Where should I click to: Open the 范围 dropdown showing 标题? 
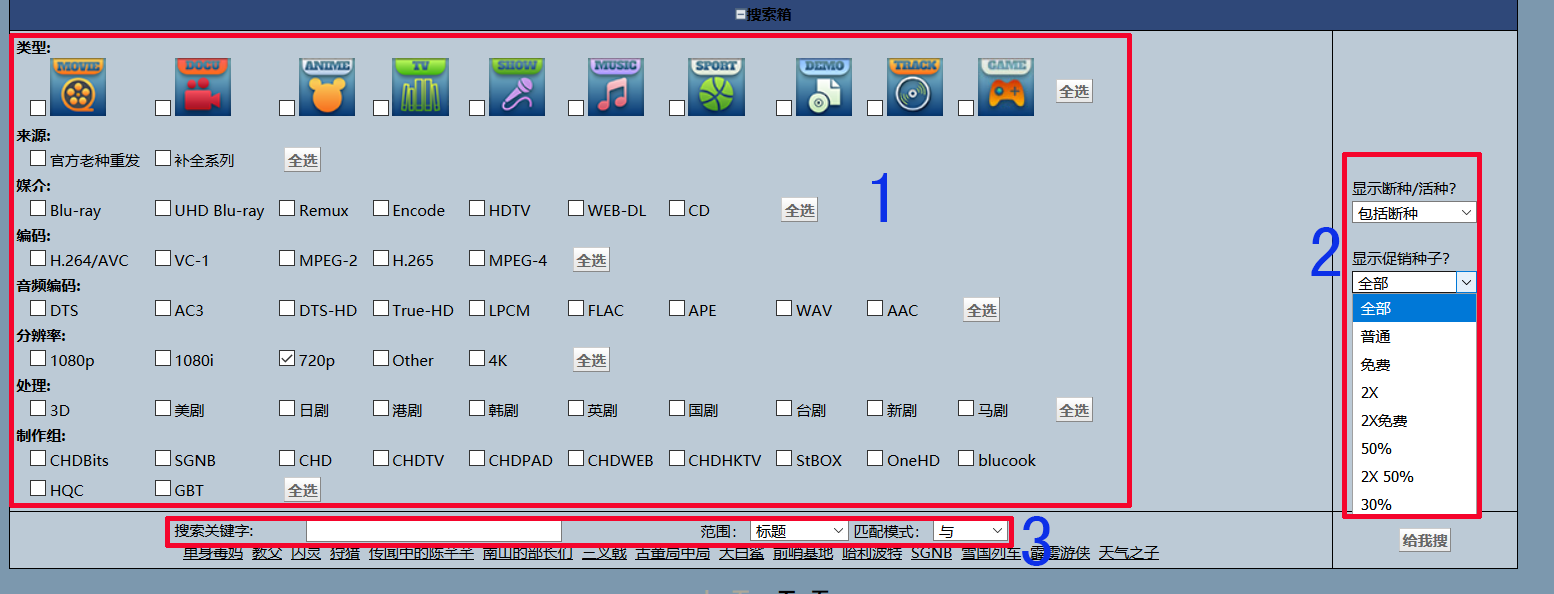click(x=800, y=531)
